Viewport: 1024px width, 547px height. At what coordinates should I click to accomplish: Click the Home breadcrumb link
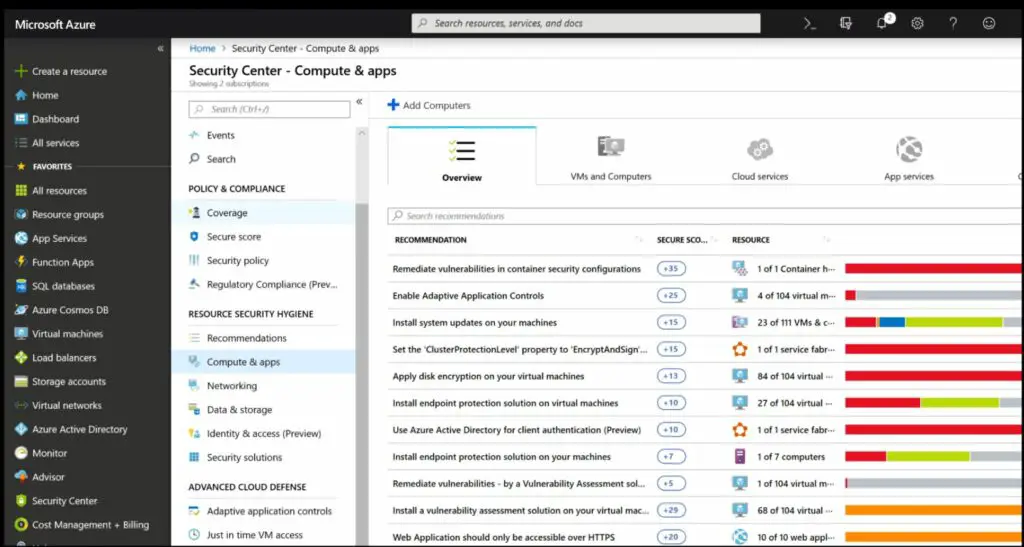(x=202, y=48)
